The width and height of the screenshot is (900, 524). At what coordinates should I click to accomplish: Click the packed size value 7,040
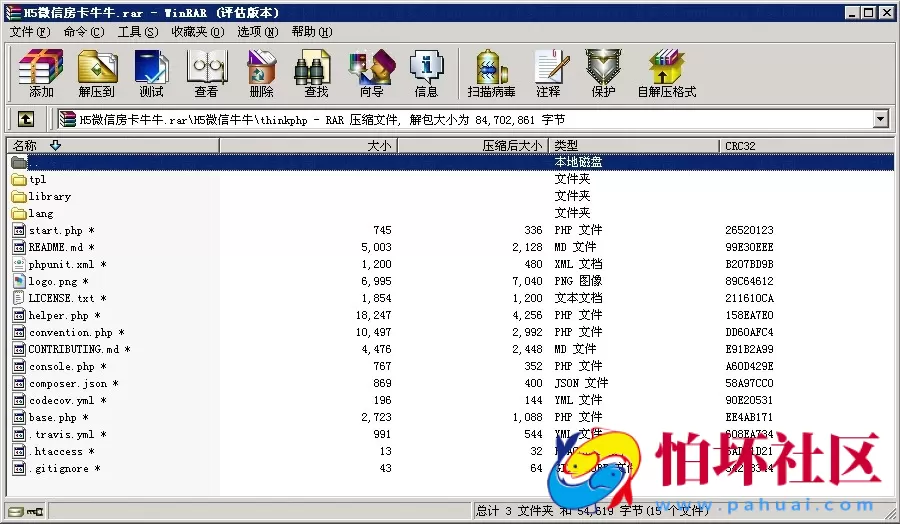527,281
